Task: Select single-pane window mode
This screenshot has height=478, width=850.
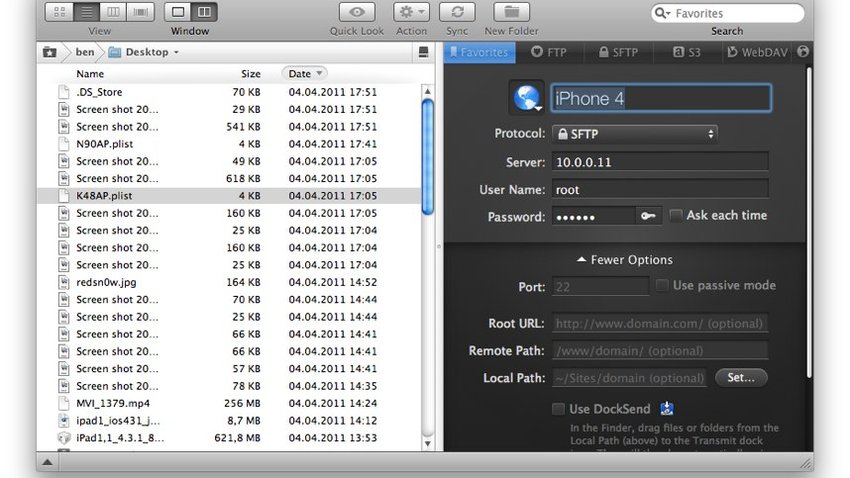Action: (178, 12)
